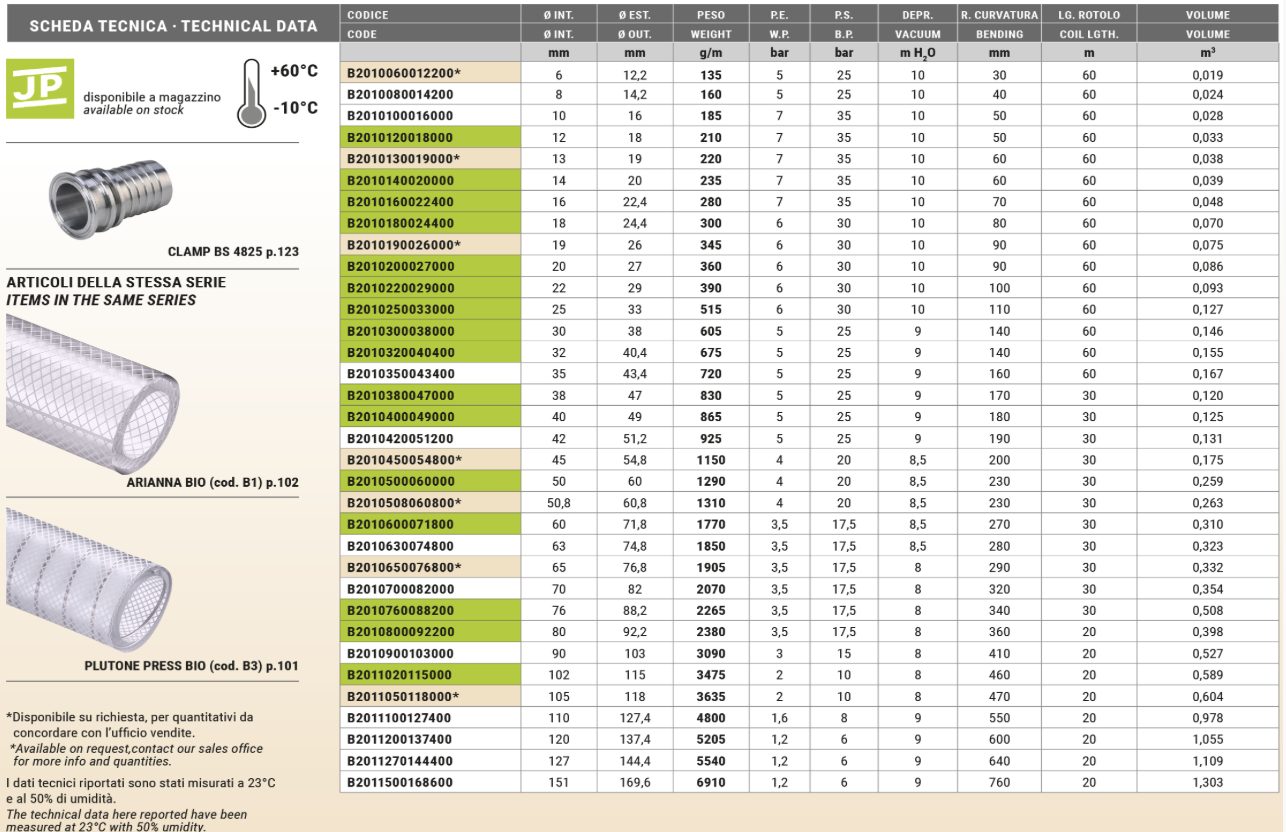This screenshot has width=1286, height=832.
Task: Click the R. CURVATURA column header
Action: pyautogui.click(x=999, y=15)
